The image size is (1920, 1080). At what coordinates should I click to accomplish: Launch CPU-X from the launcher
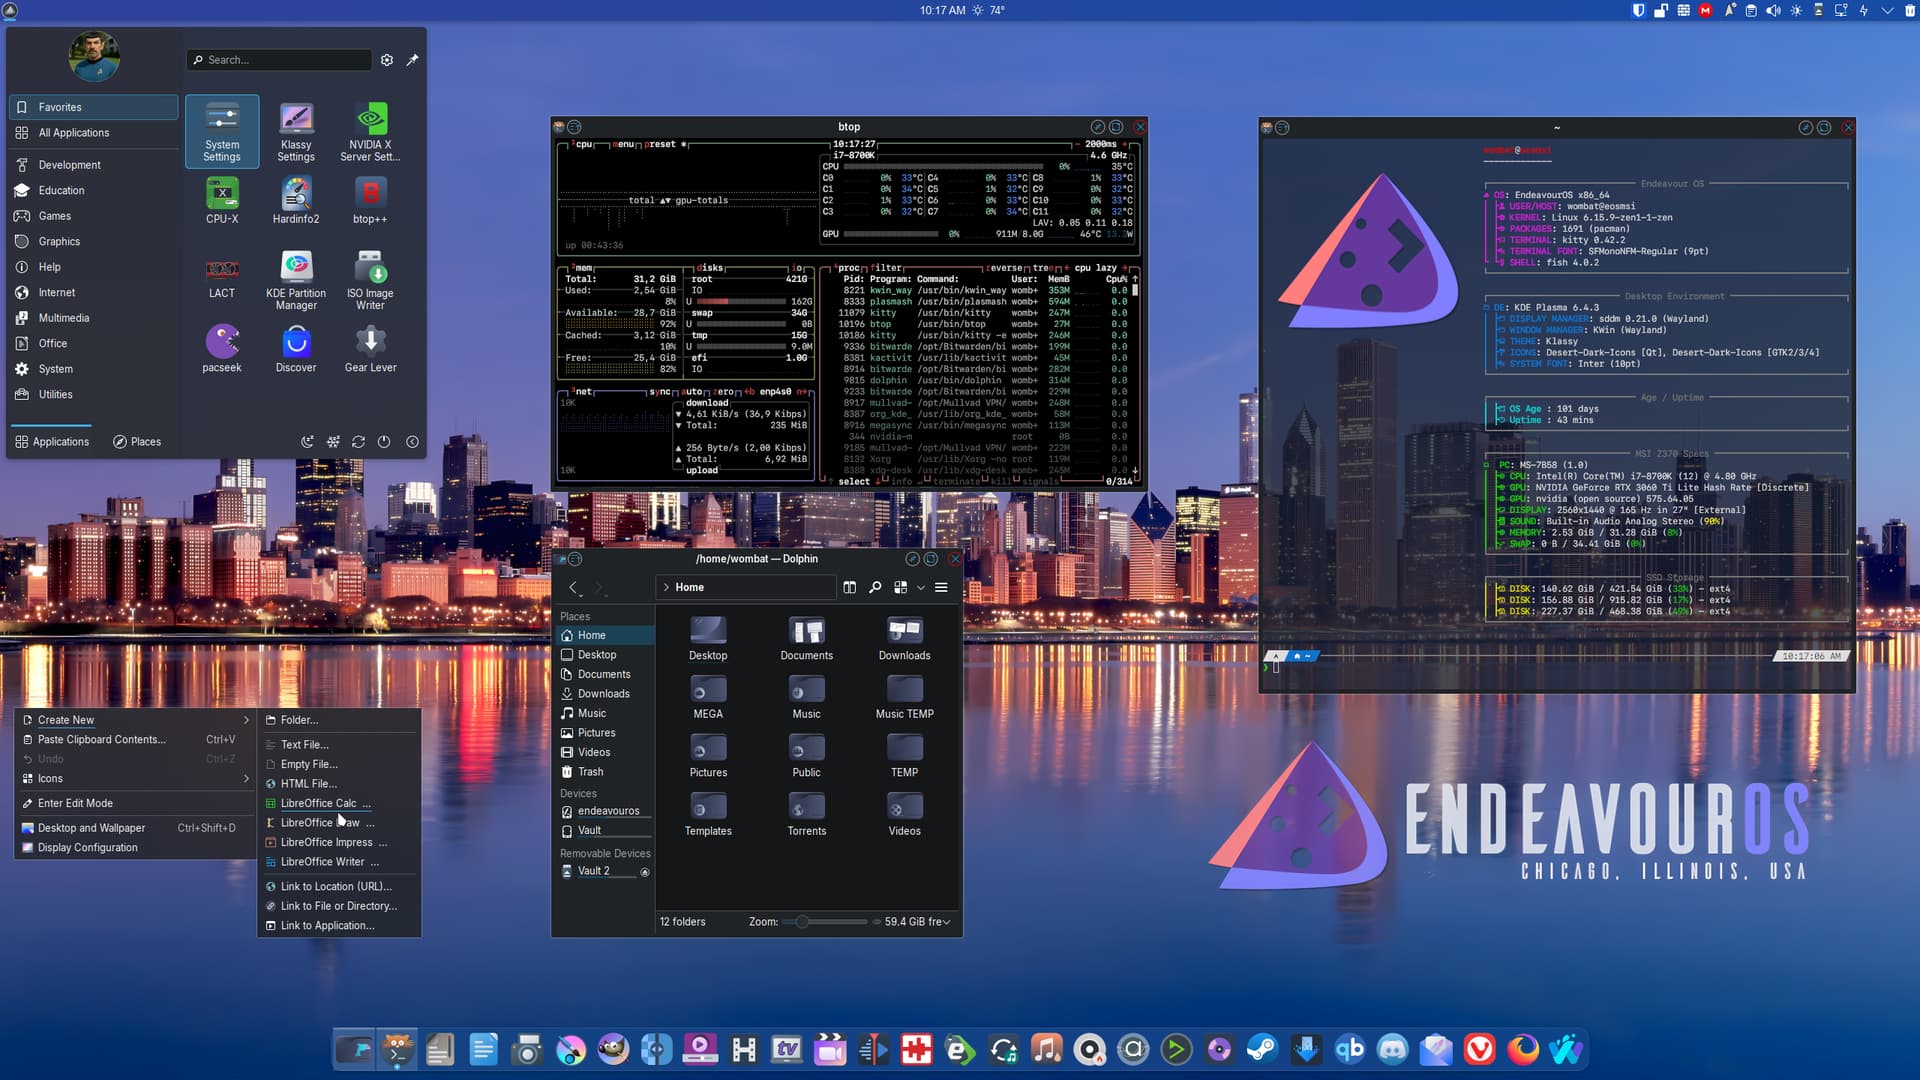pyautogui.click(x=222, y=200)
